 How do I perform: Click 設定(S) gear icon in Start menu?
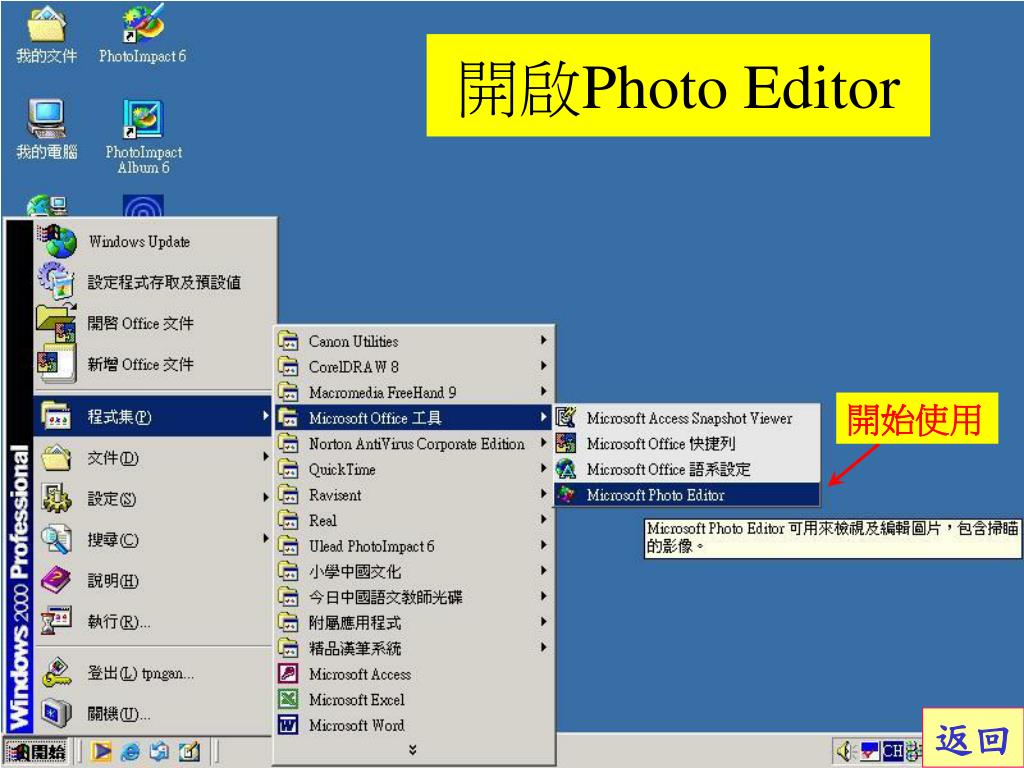pyautogui.click(x=56, y=498)
